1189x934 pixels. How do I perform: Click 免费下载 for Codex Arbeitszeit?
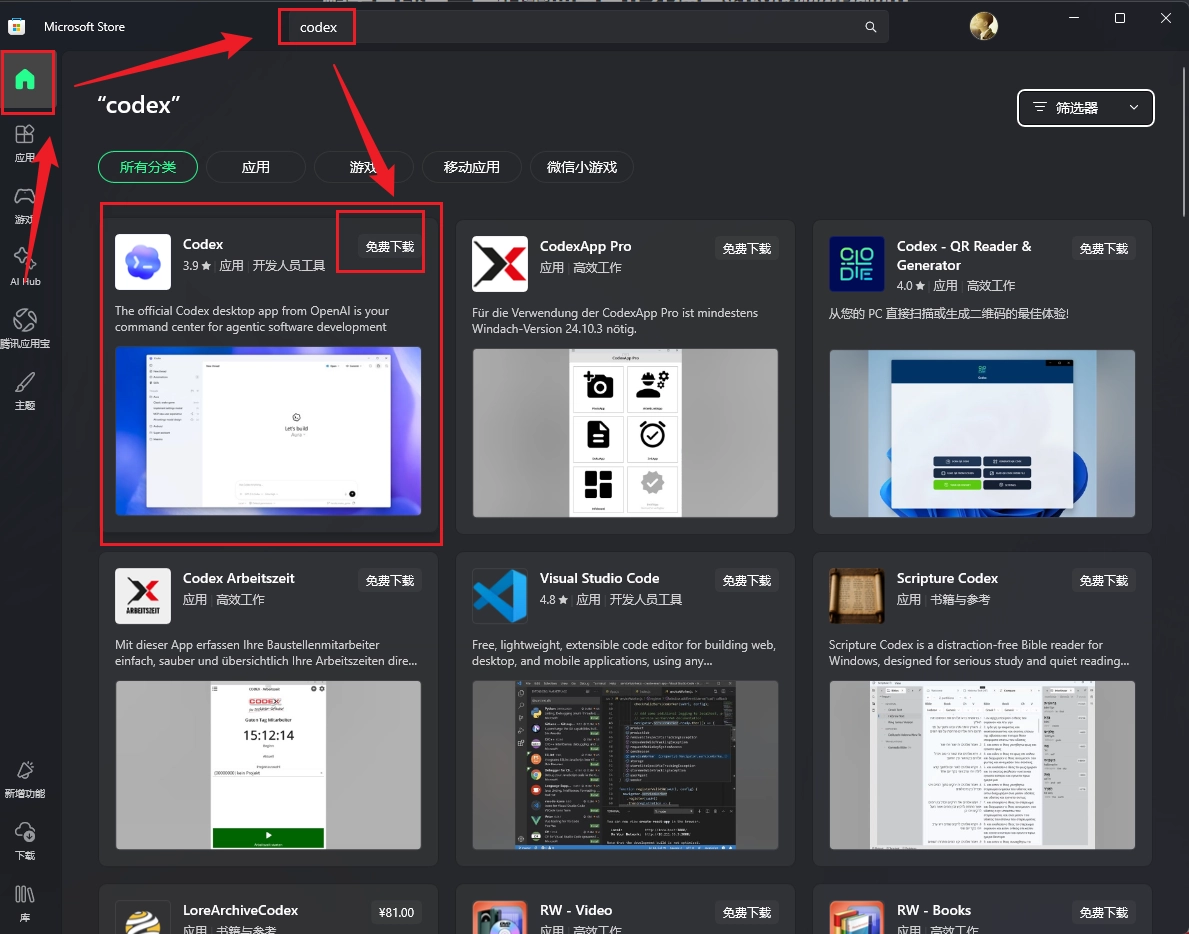coord(390,581)
